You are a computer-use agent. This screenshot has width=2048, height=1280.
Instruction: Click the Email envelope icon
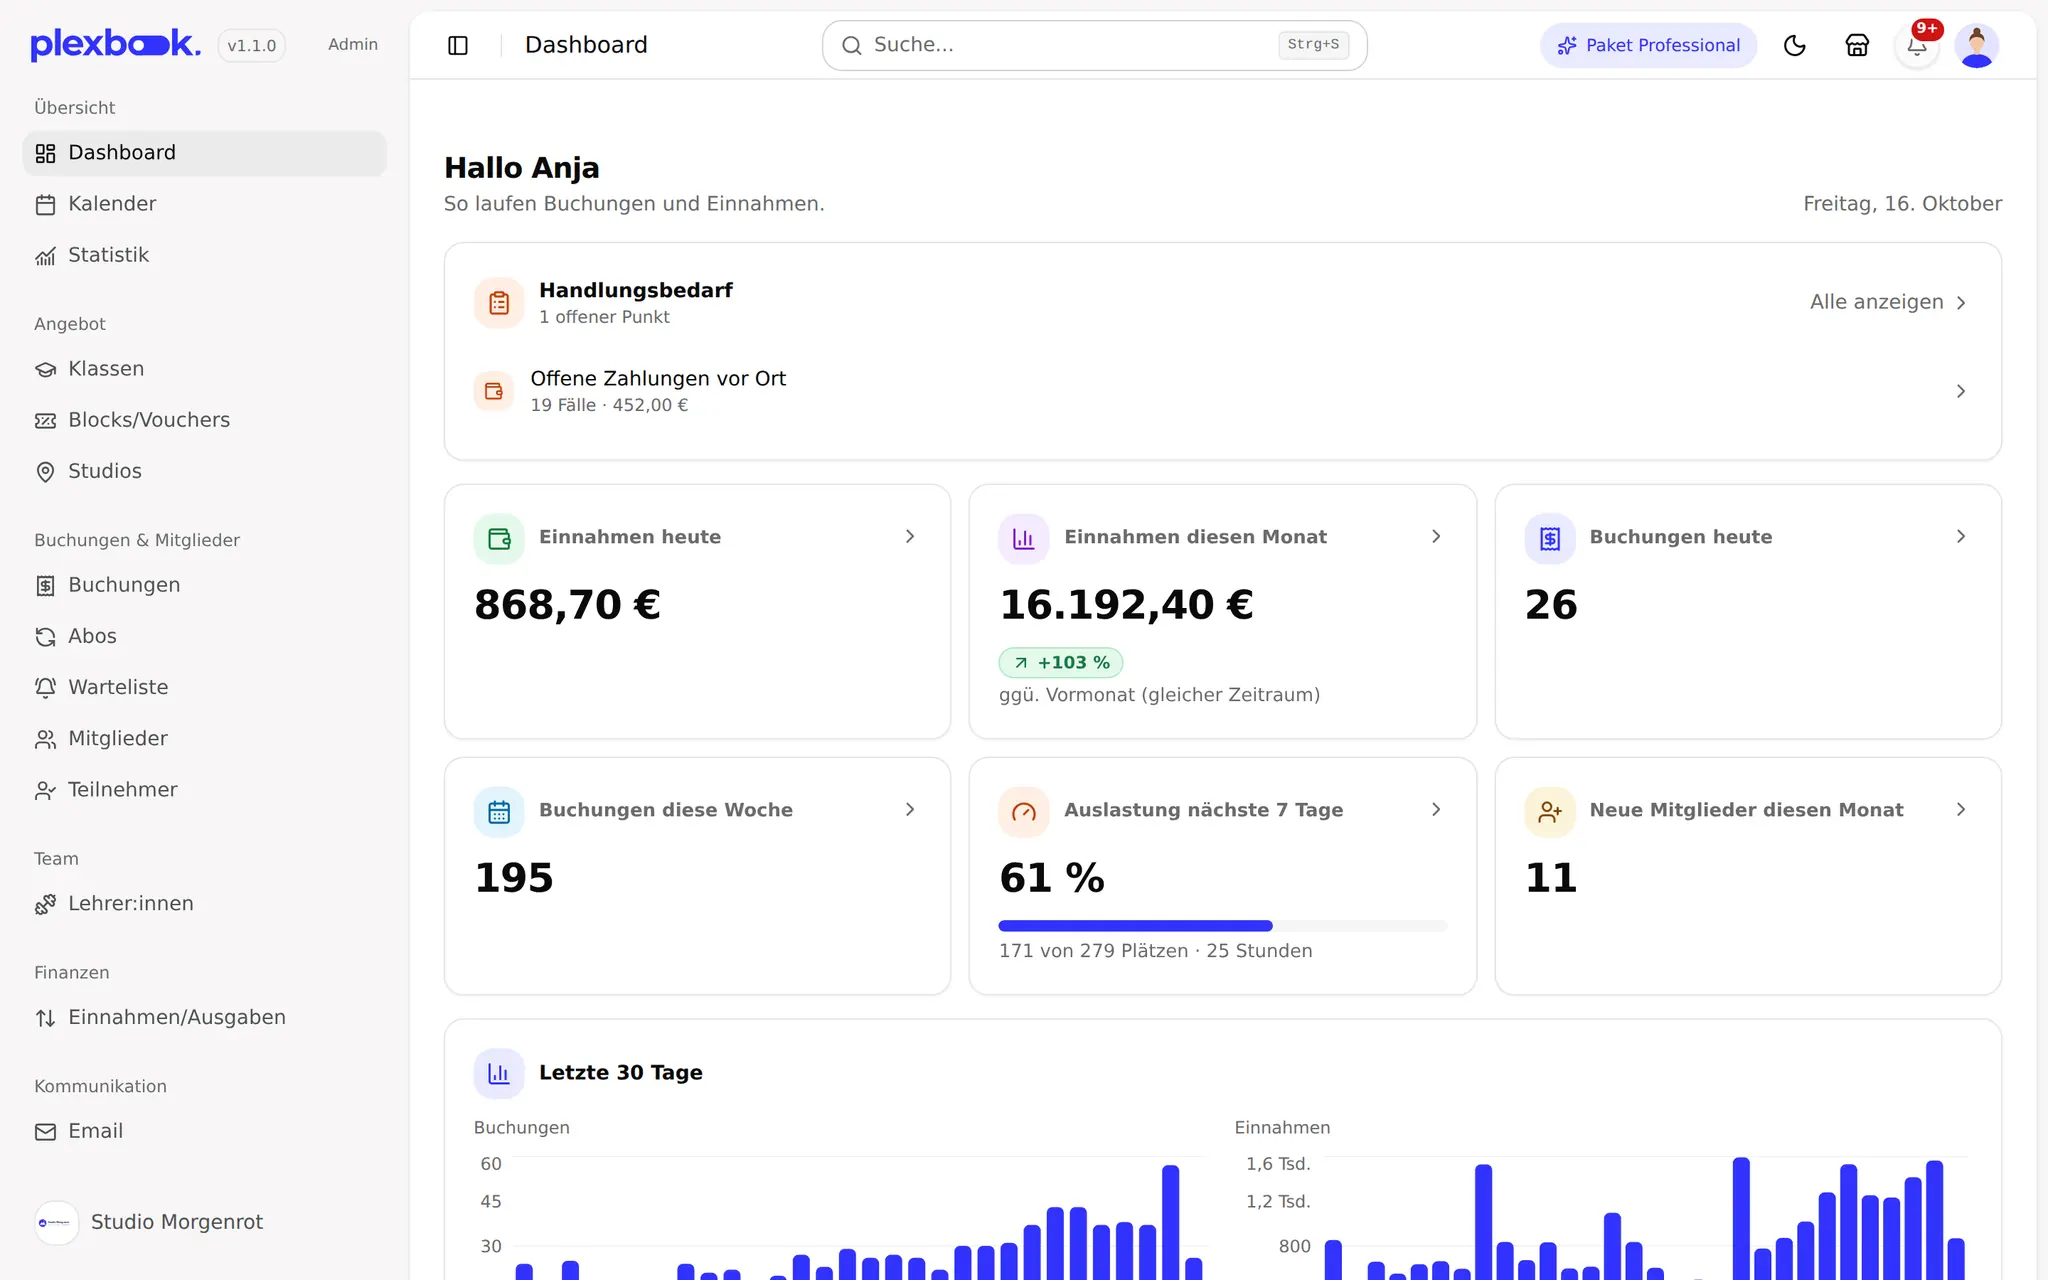pyautogui.click(x=45, y=1132)
